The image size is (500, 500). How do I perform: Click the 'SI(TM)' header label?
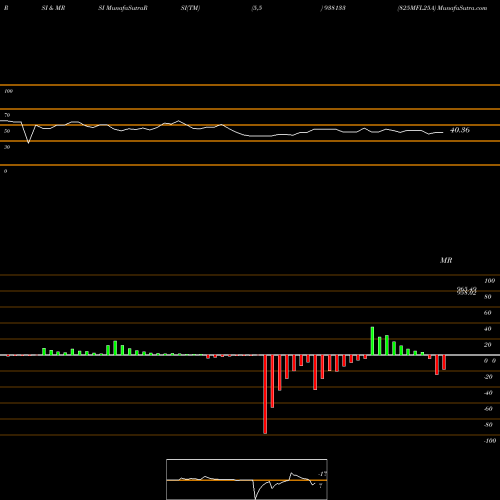190,8
